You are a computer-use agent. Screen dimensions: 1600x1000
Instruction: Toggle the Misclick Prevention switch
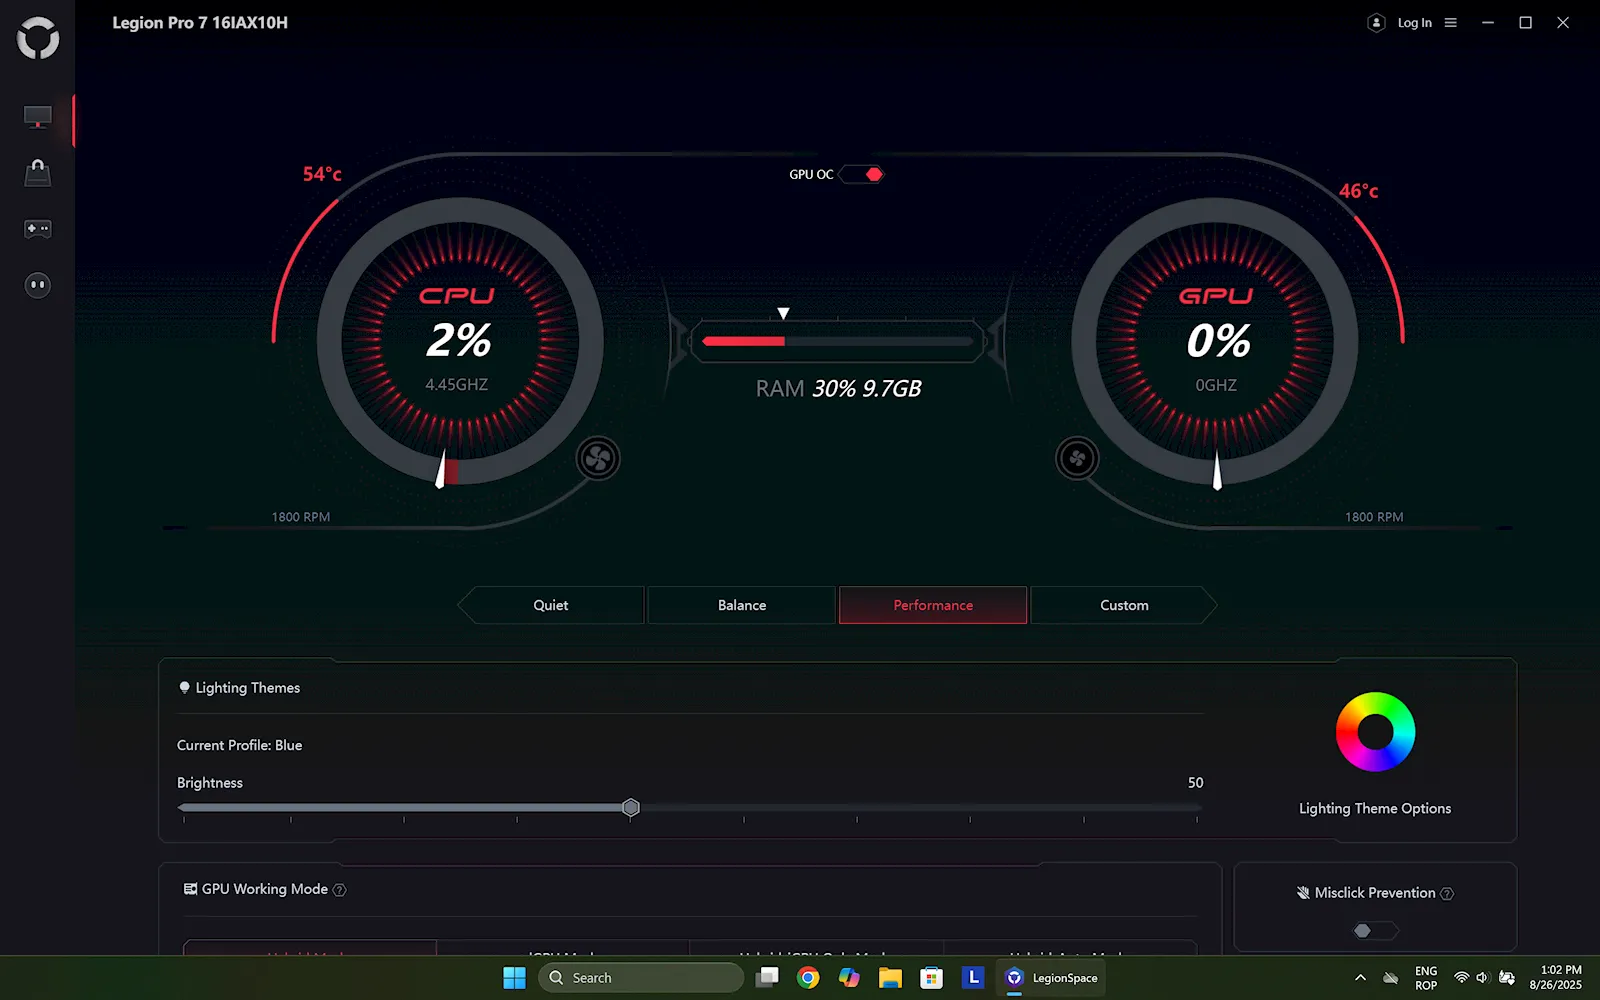(1375, 931)
